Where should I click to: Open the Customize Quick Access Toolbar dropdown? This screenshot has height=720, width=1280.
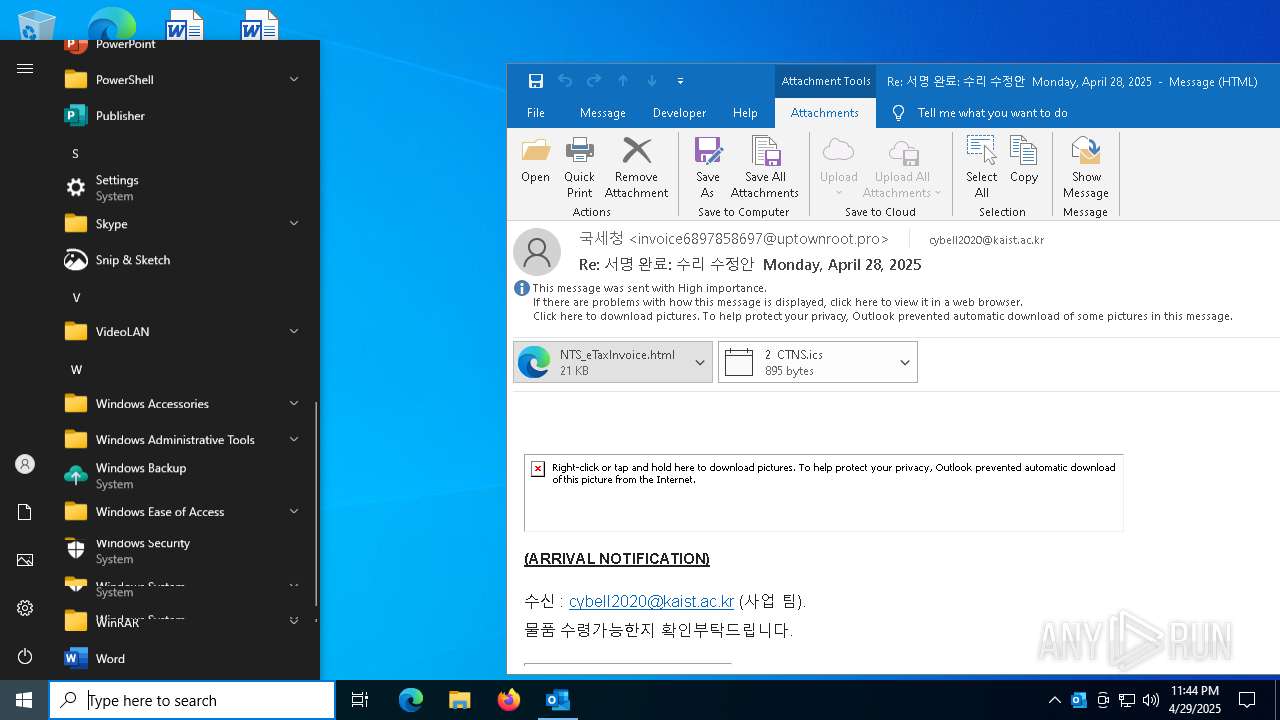pyautogui.click(x=680, y=81)
